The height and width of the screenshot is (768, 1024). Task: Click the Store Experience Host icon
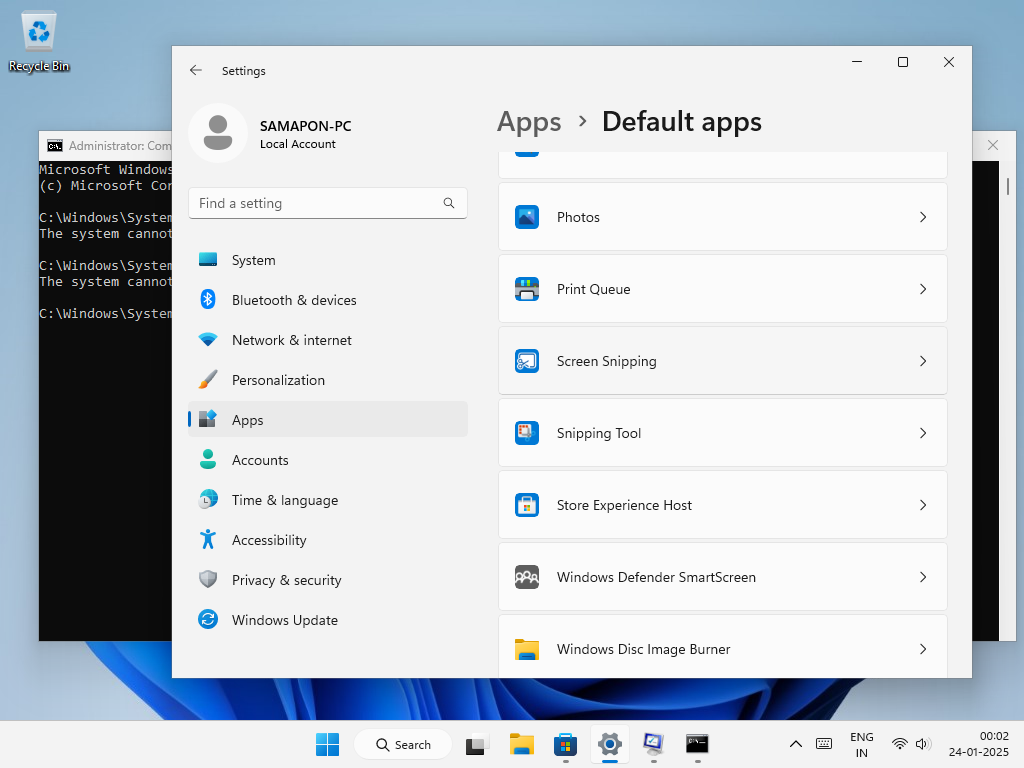click(526, 505)
